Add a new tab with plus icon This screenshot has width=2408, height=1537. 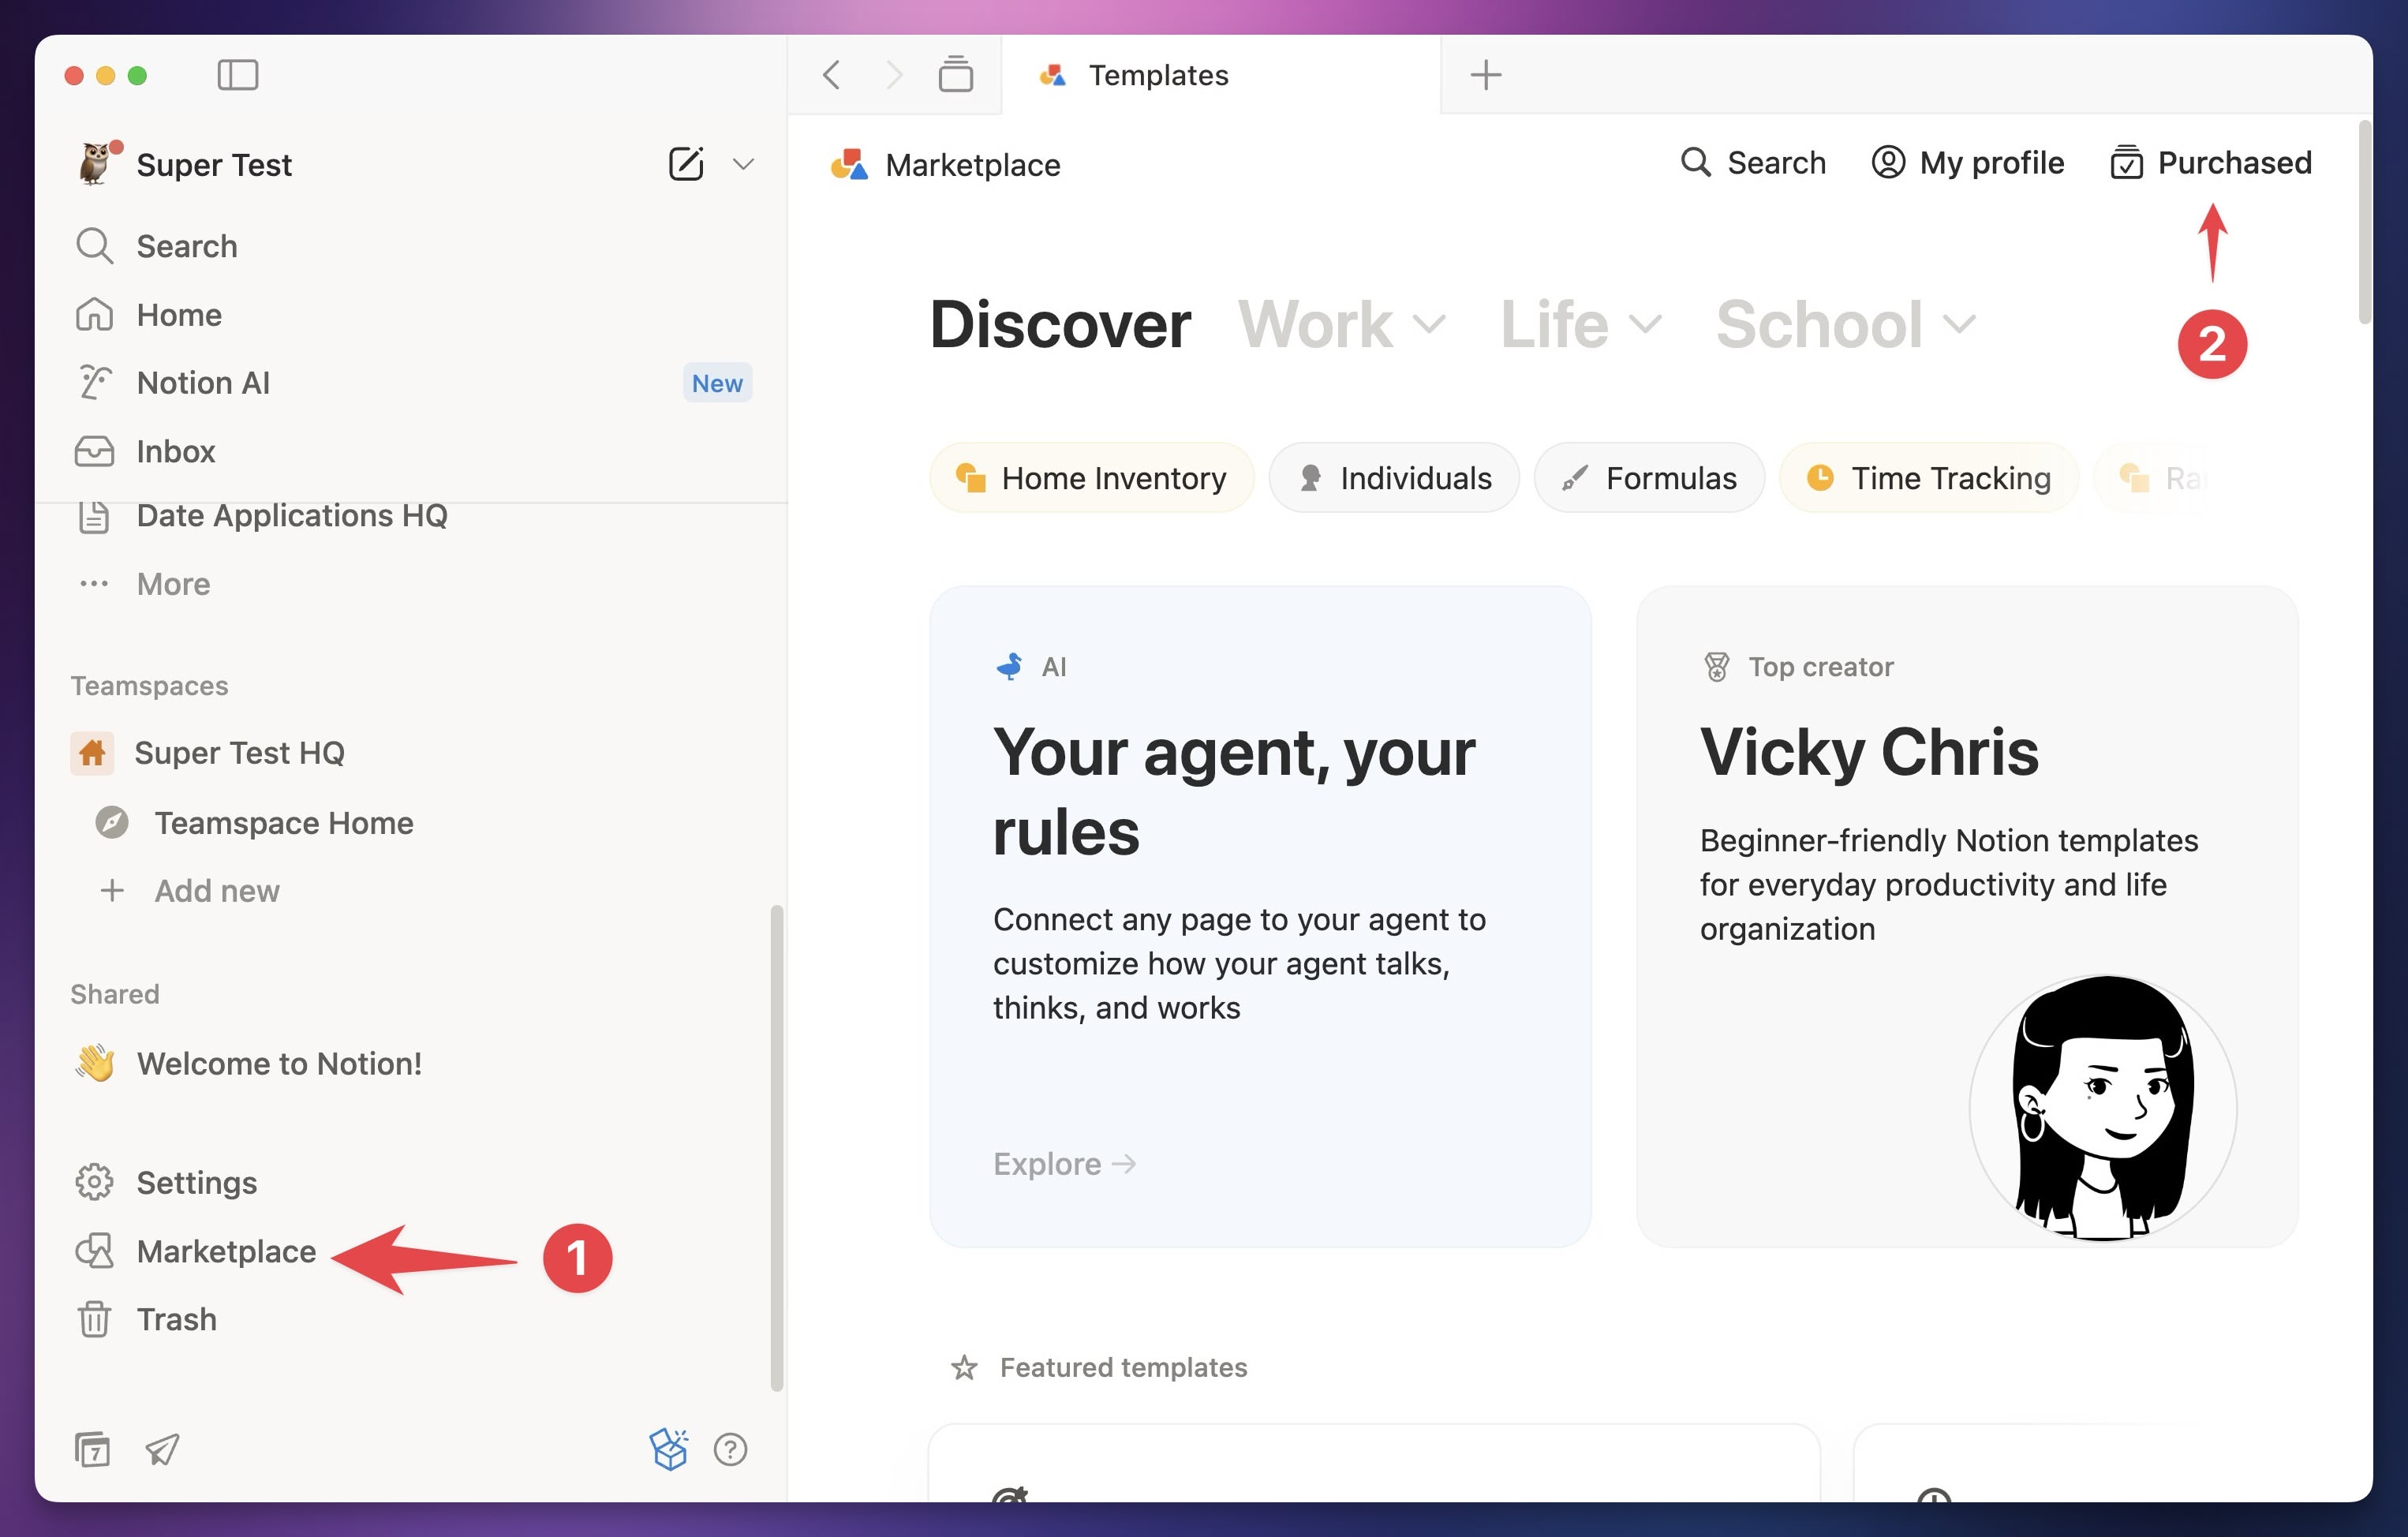click(1485, 75)
